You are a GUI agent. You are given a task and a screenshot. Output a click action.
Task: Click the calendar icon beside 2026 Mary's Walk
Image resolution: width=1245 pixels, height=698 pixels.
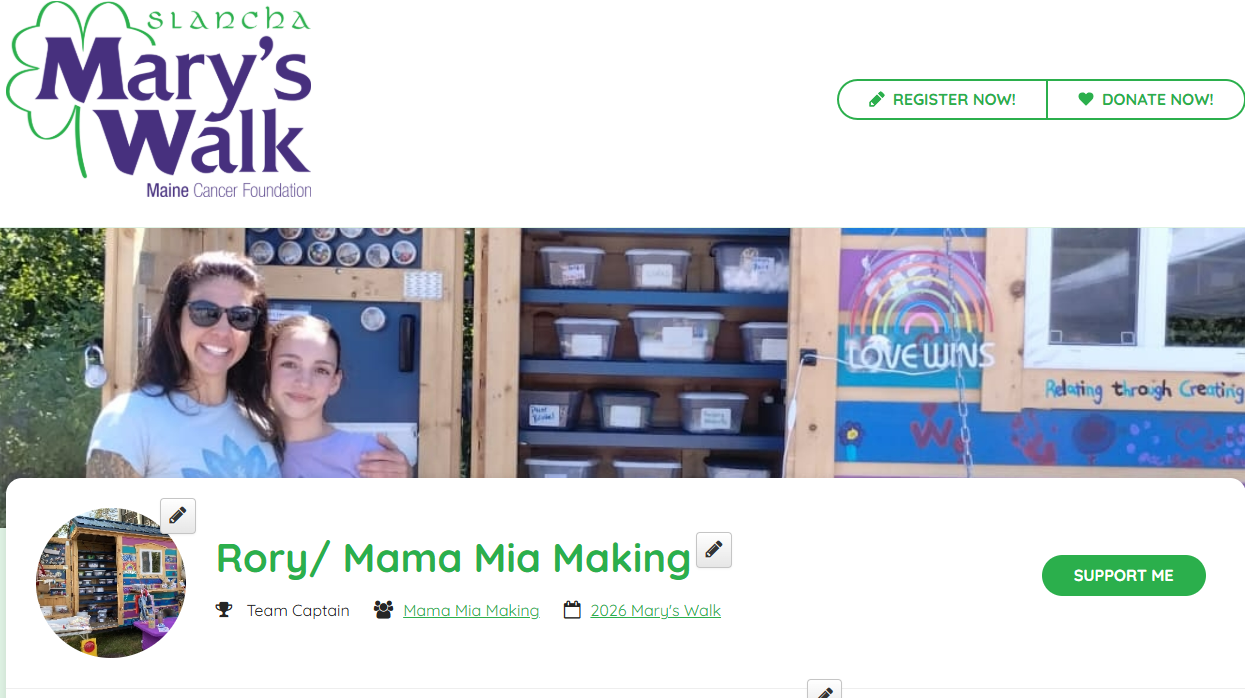572,610
